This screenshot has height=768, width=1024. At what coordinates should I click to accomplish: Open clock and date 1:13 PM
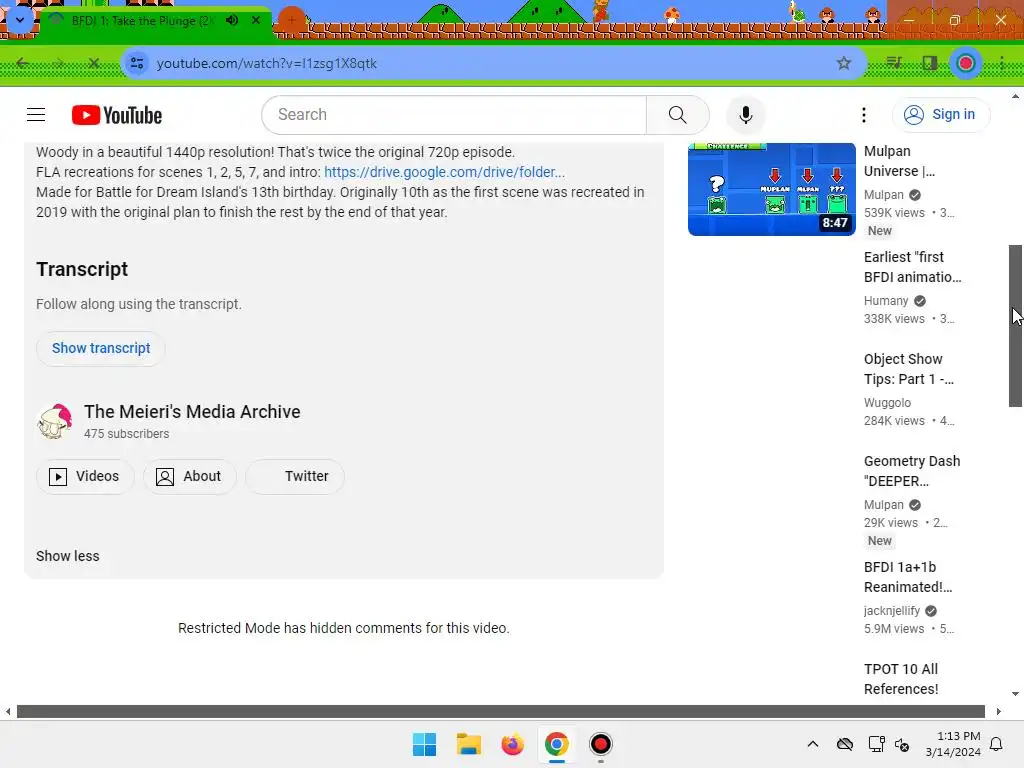(x=953, y=744)
